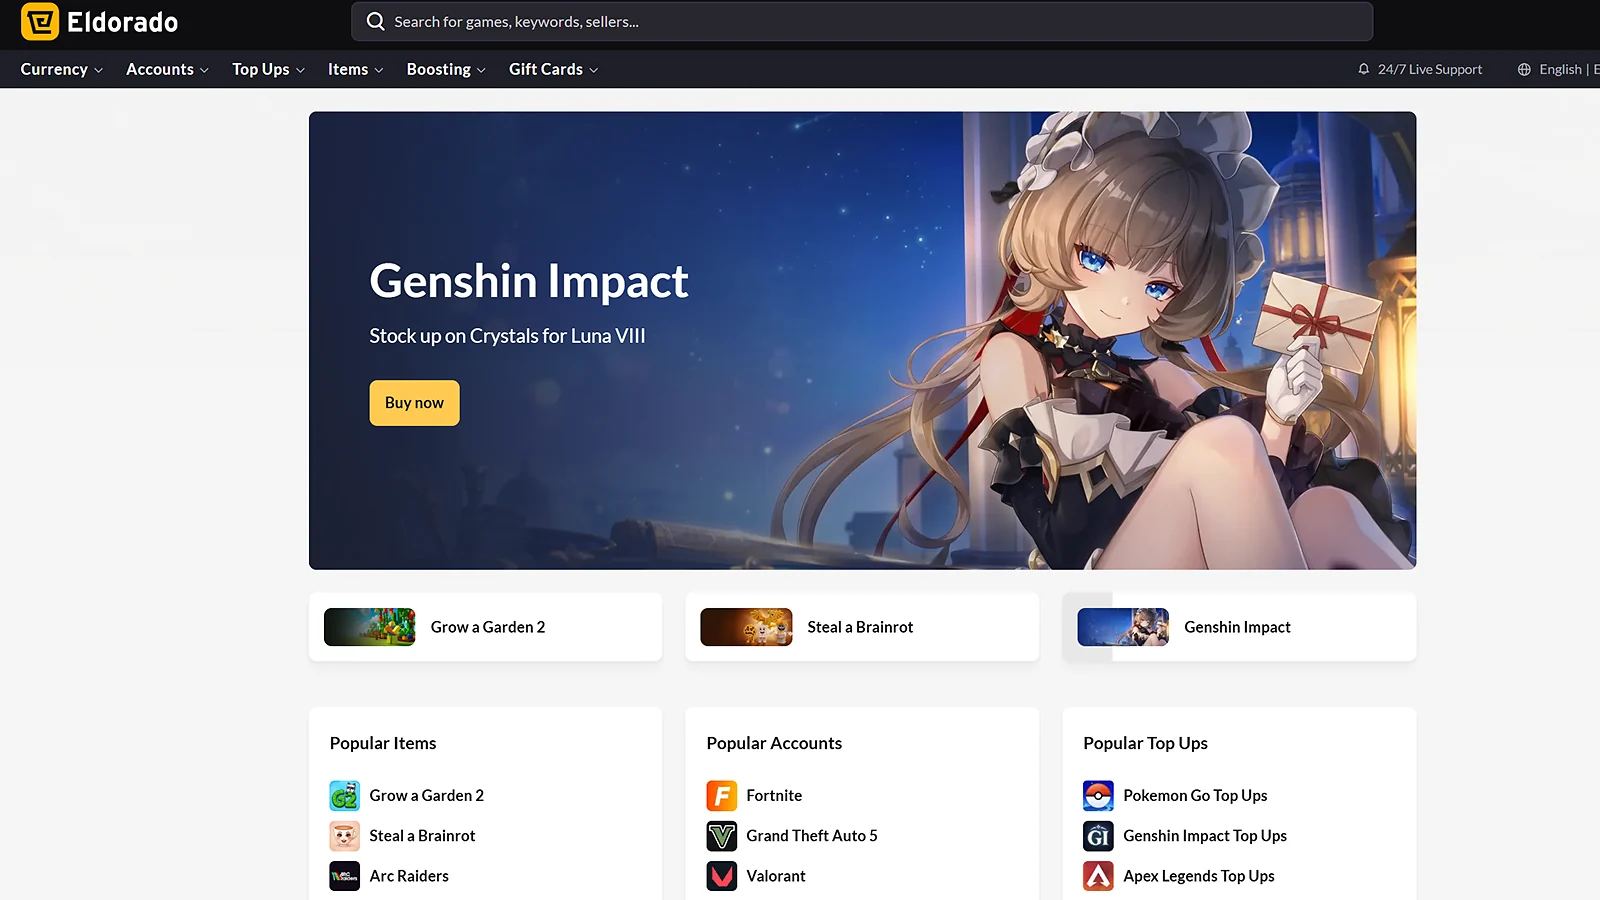Click the Popular Top Ups heading
Screen dimensions: 1600x900
pyautogui.click(x=1146, y=743)
